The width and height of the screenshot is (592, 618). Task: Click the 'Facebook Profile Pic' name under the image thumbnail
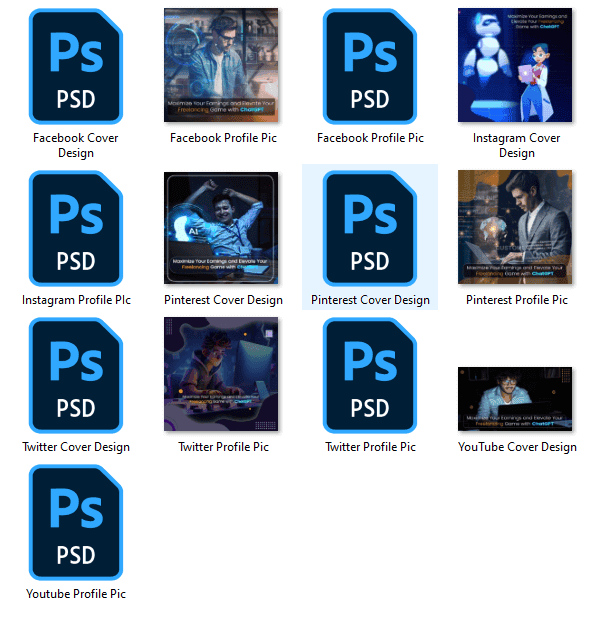tap(223, 138)
